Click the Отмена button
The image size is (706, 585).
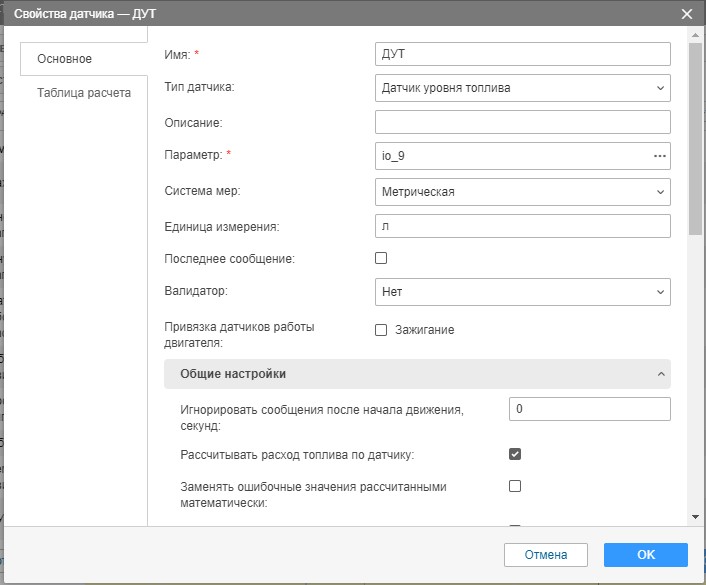tap(545, 555)
